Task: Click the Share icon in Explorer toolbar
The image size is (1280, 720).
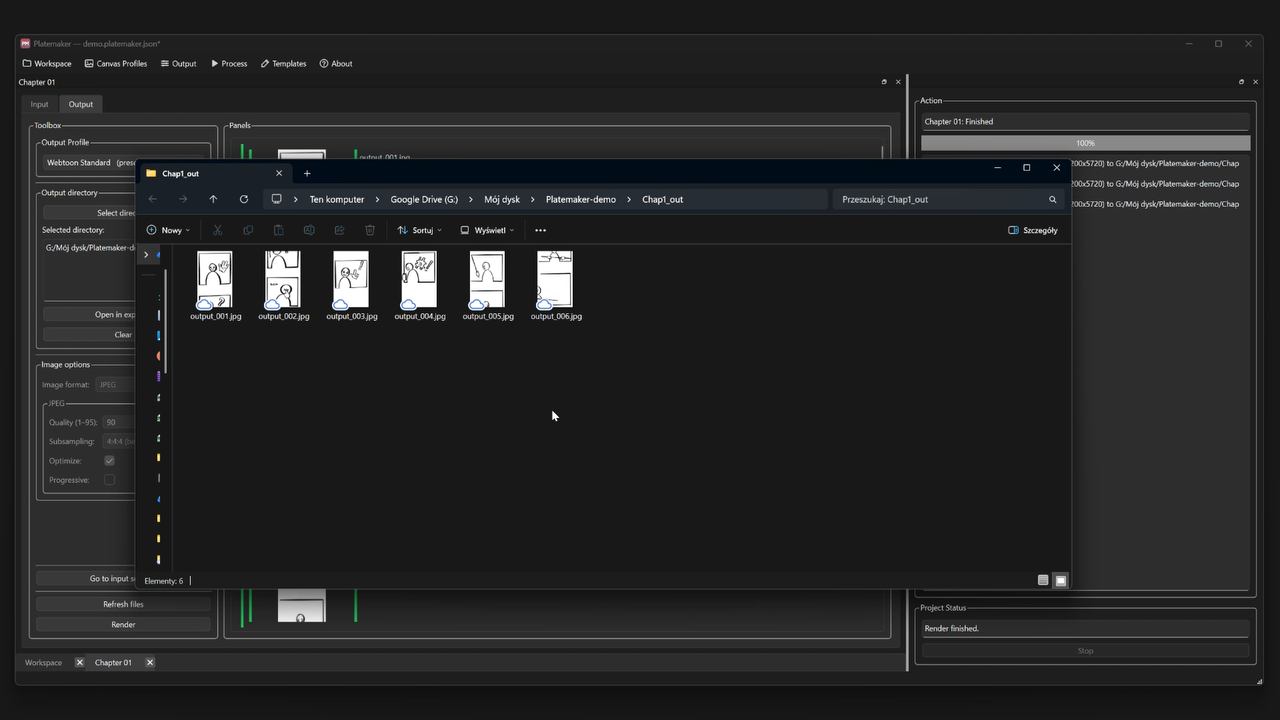Action: tap(339, 230)
